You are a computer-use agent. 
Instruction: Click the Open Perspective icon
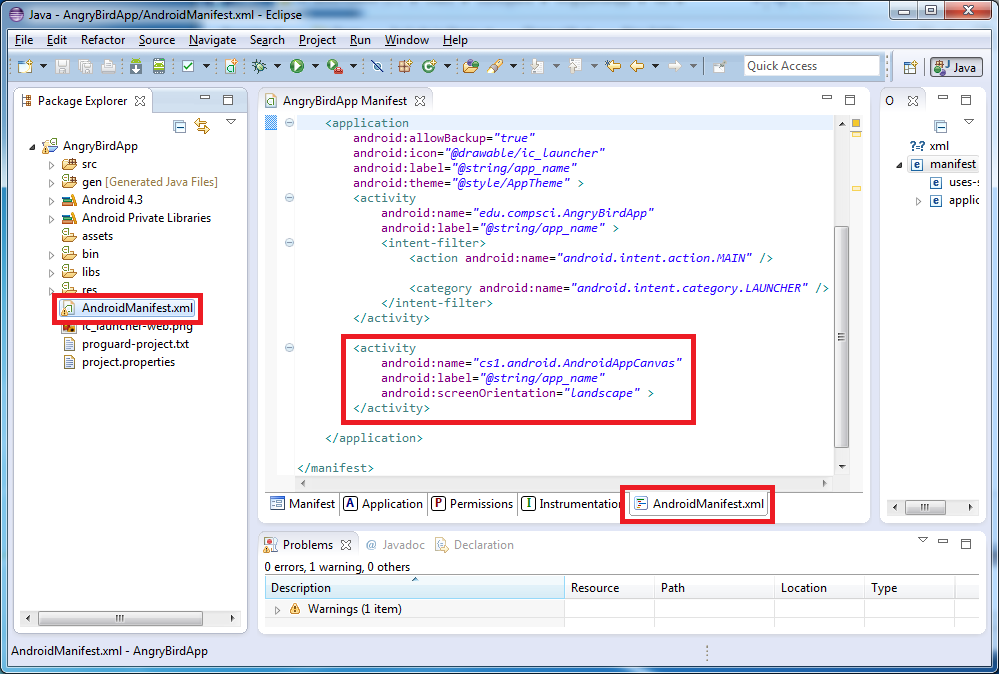(x=910, y=67)
